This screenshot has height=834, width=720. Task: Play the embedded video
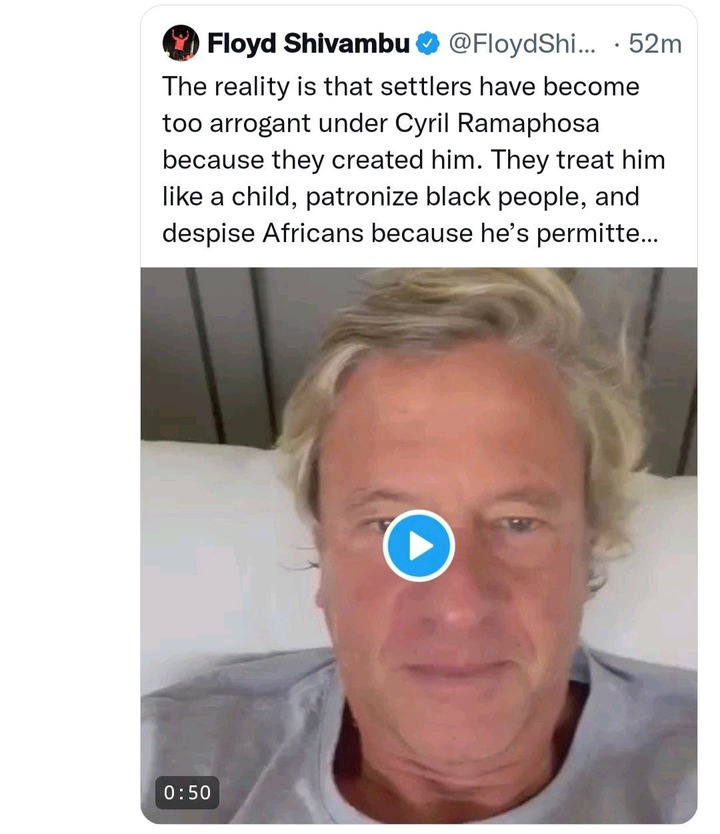tap(418, 545)
